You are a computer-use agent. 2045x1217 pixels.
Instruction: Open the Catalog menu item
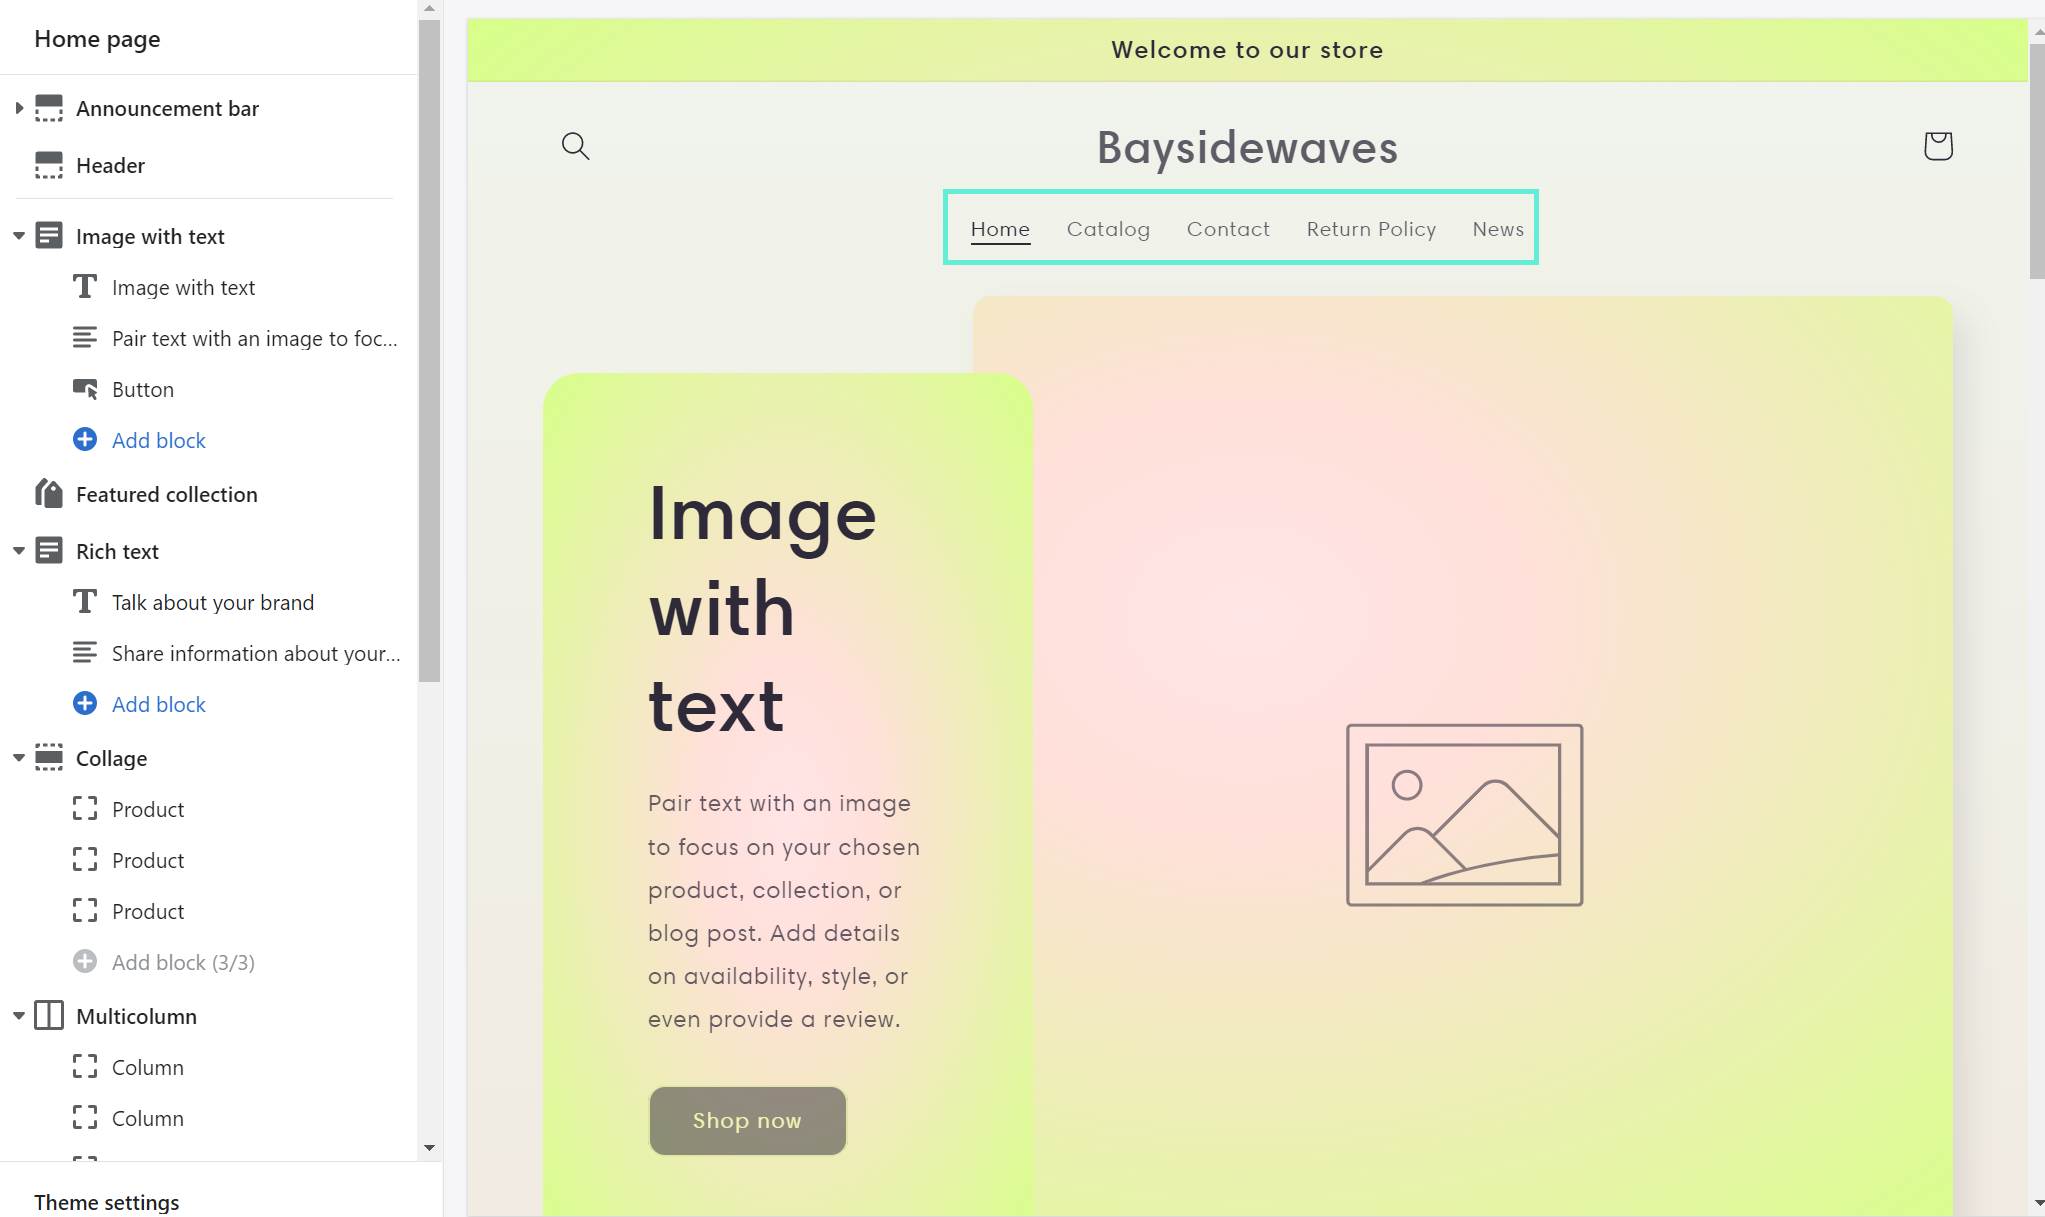[x=1108, y=229]
